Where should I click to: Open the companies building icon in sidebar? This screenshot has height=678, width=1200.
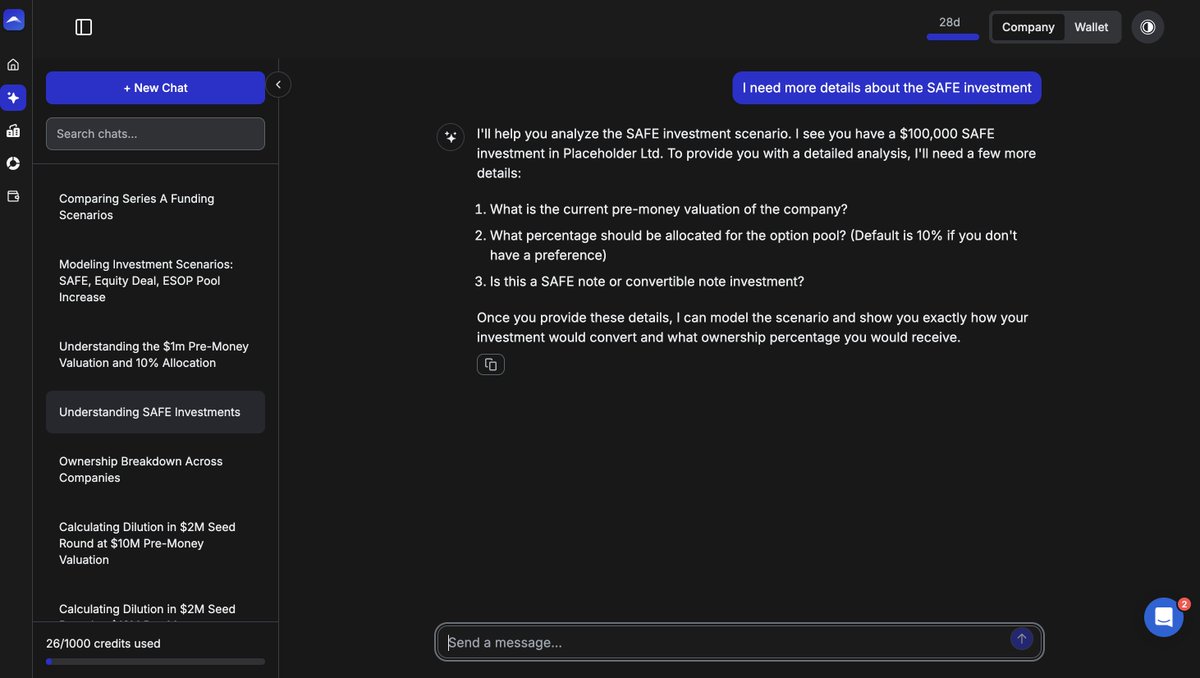tap(13, 131)
